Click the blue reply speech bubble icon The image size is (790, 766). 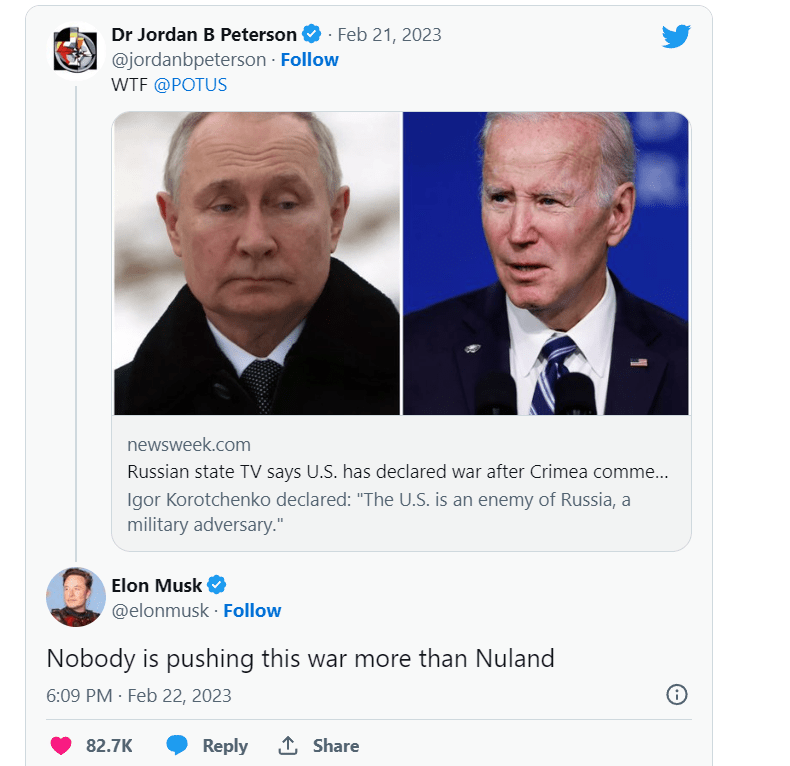[177, 745]
